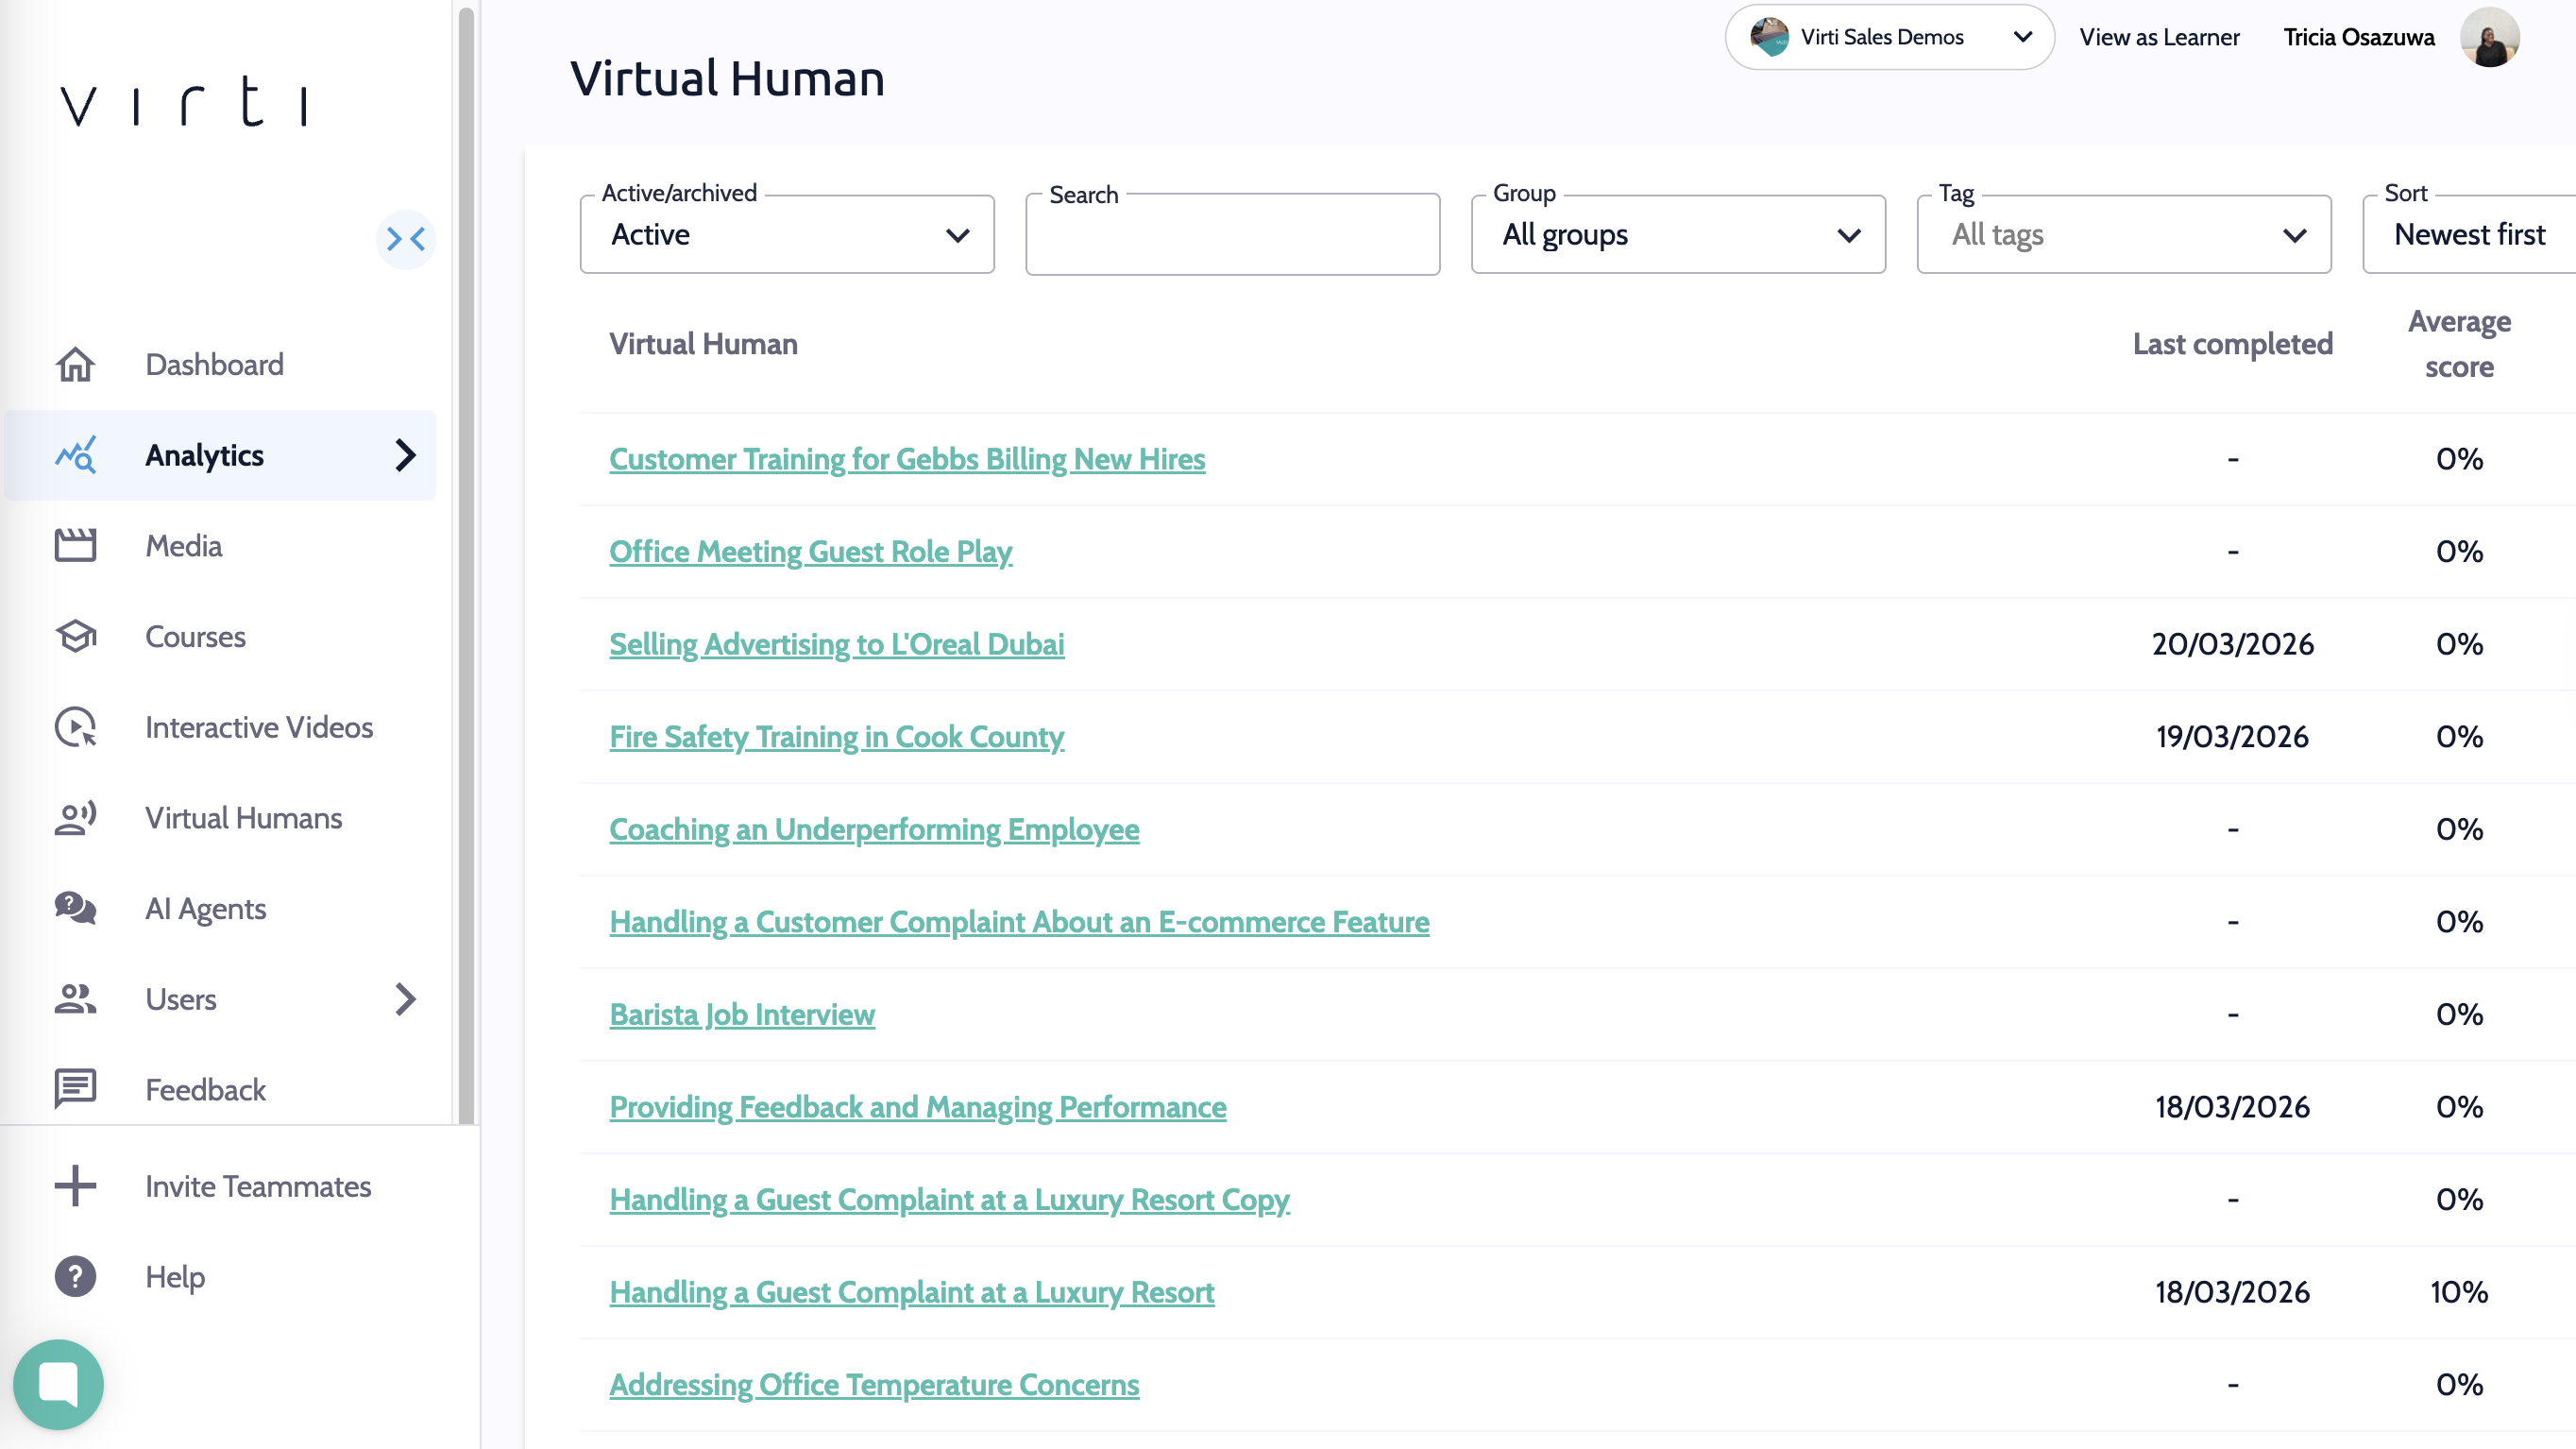Open the All tags dropdown
2576x1449 pixels.
point(2123,235)
